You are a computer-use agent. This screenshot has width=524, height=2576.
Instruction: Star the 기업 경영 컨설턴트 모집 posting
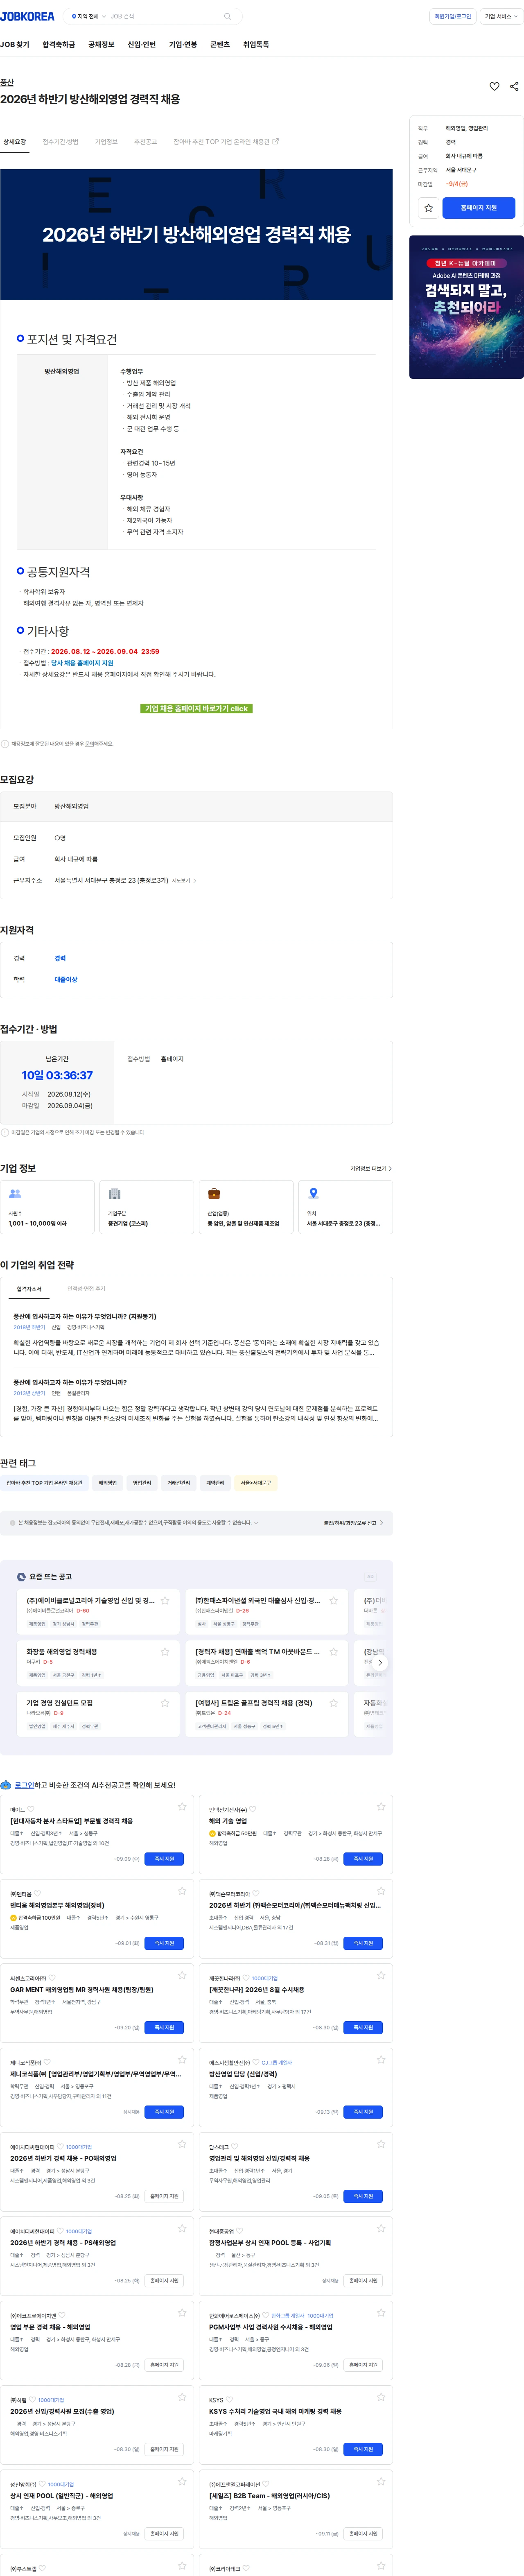click(165, 1702)
